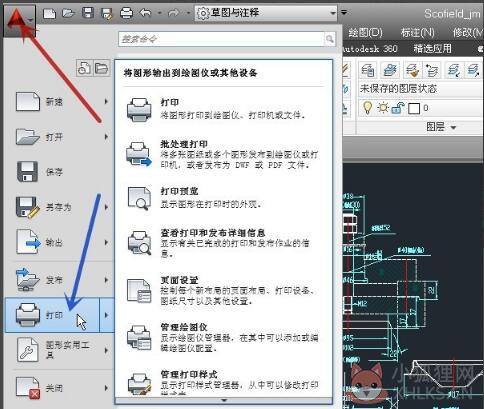Choose 打印 plot to plotter or file option
484x409 pixels.
223,109
